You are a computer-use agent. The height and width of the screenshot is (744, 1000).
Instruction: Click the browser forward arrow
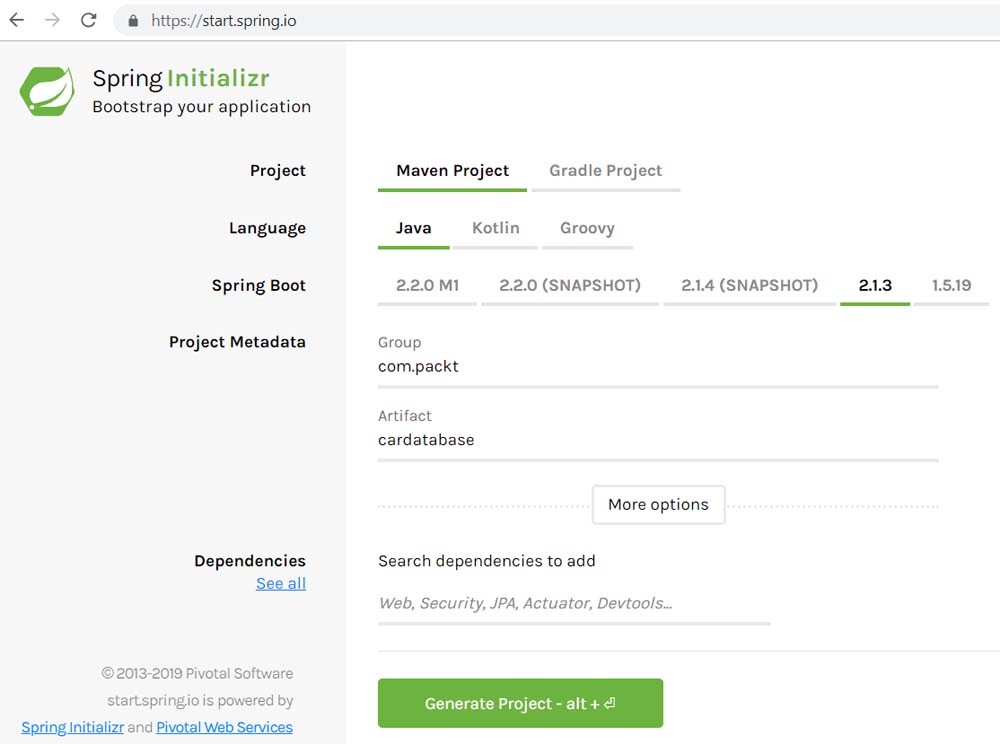(53, 20)
